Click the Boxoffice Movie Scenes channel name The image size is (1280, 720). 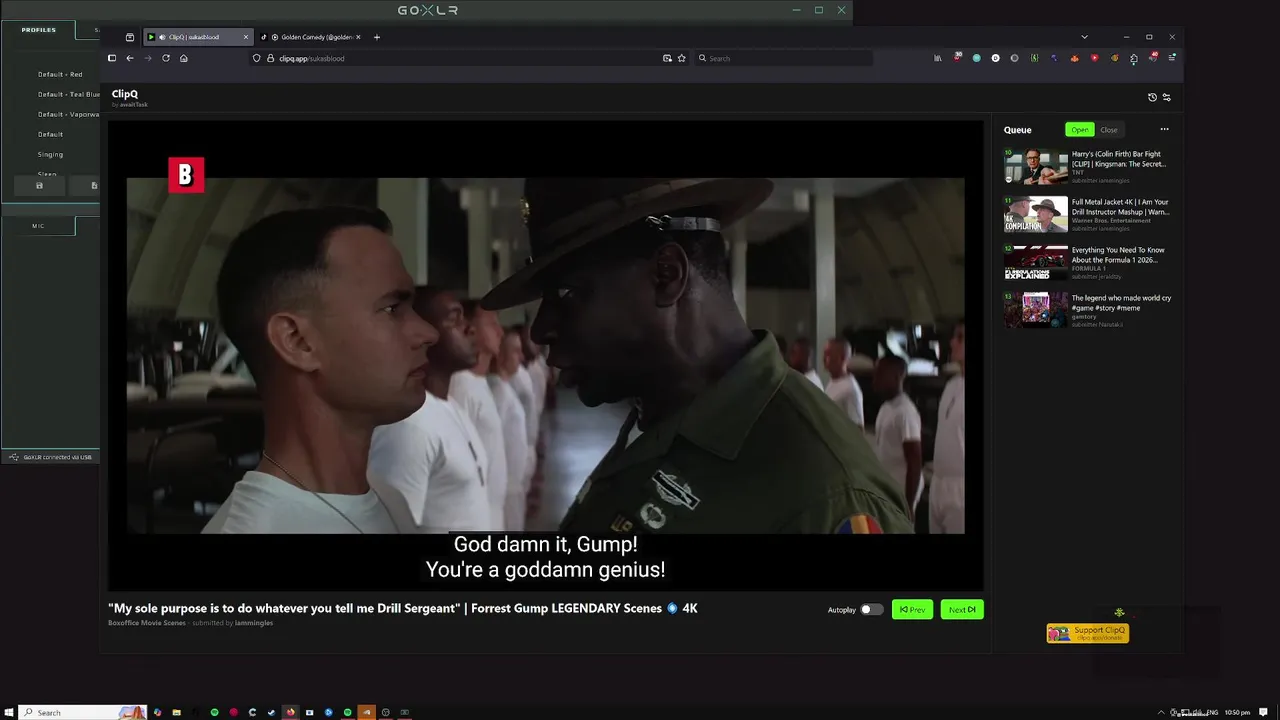click(x=147, y=623)
